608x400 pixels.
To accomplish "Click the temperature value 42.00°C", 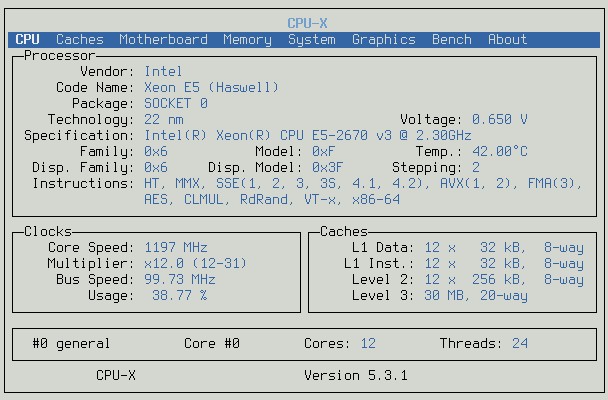I will 499,152.
